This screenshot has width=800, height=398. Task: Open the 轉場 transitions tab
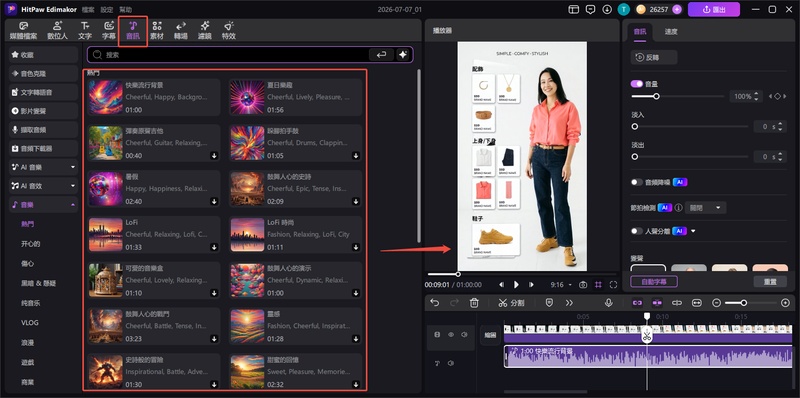181,31
